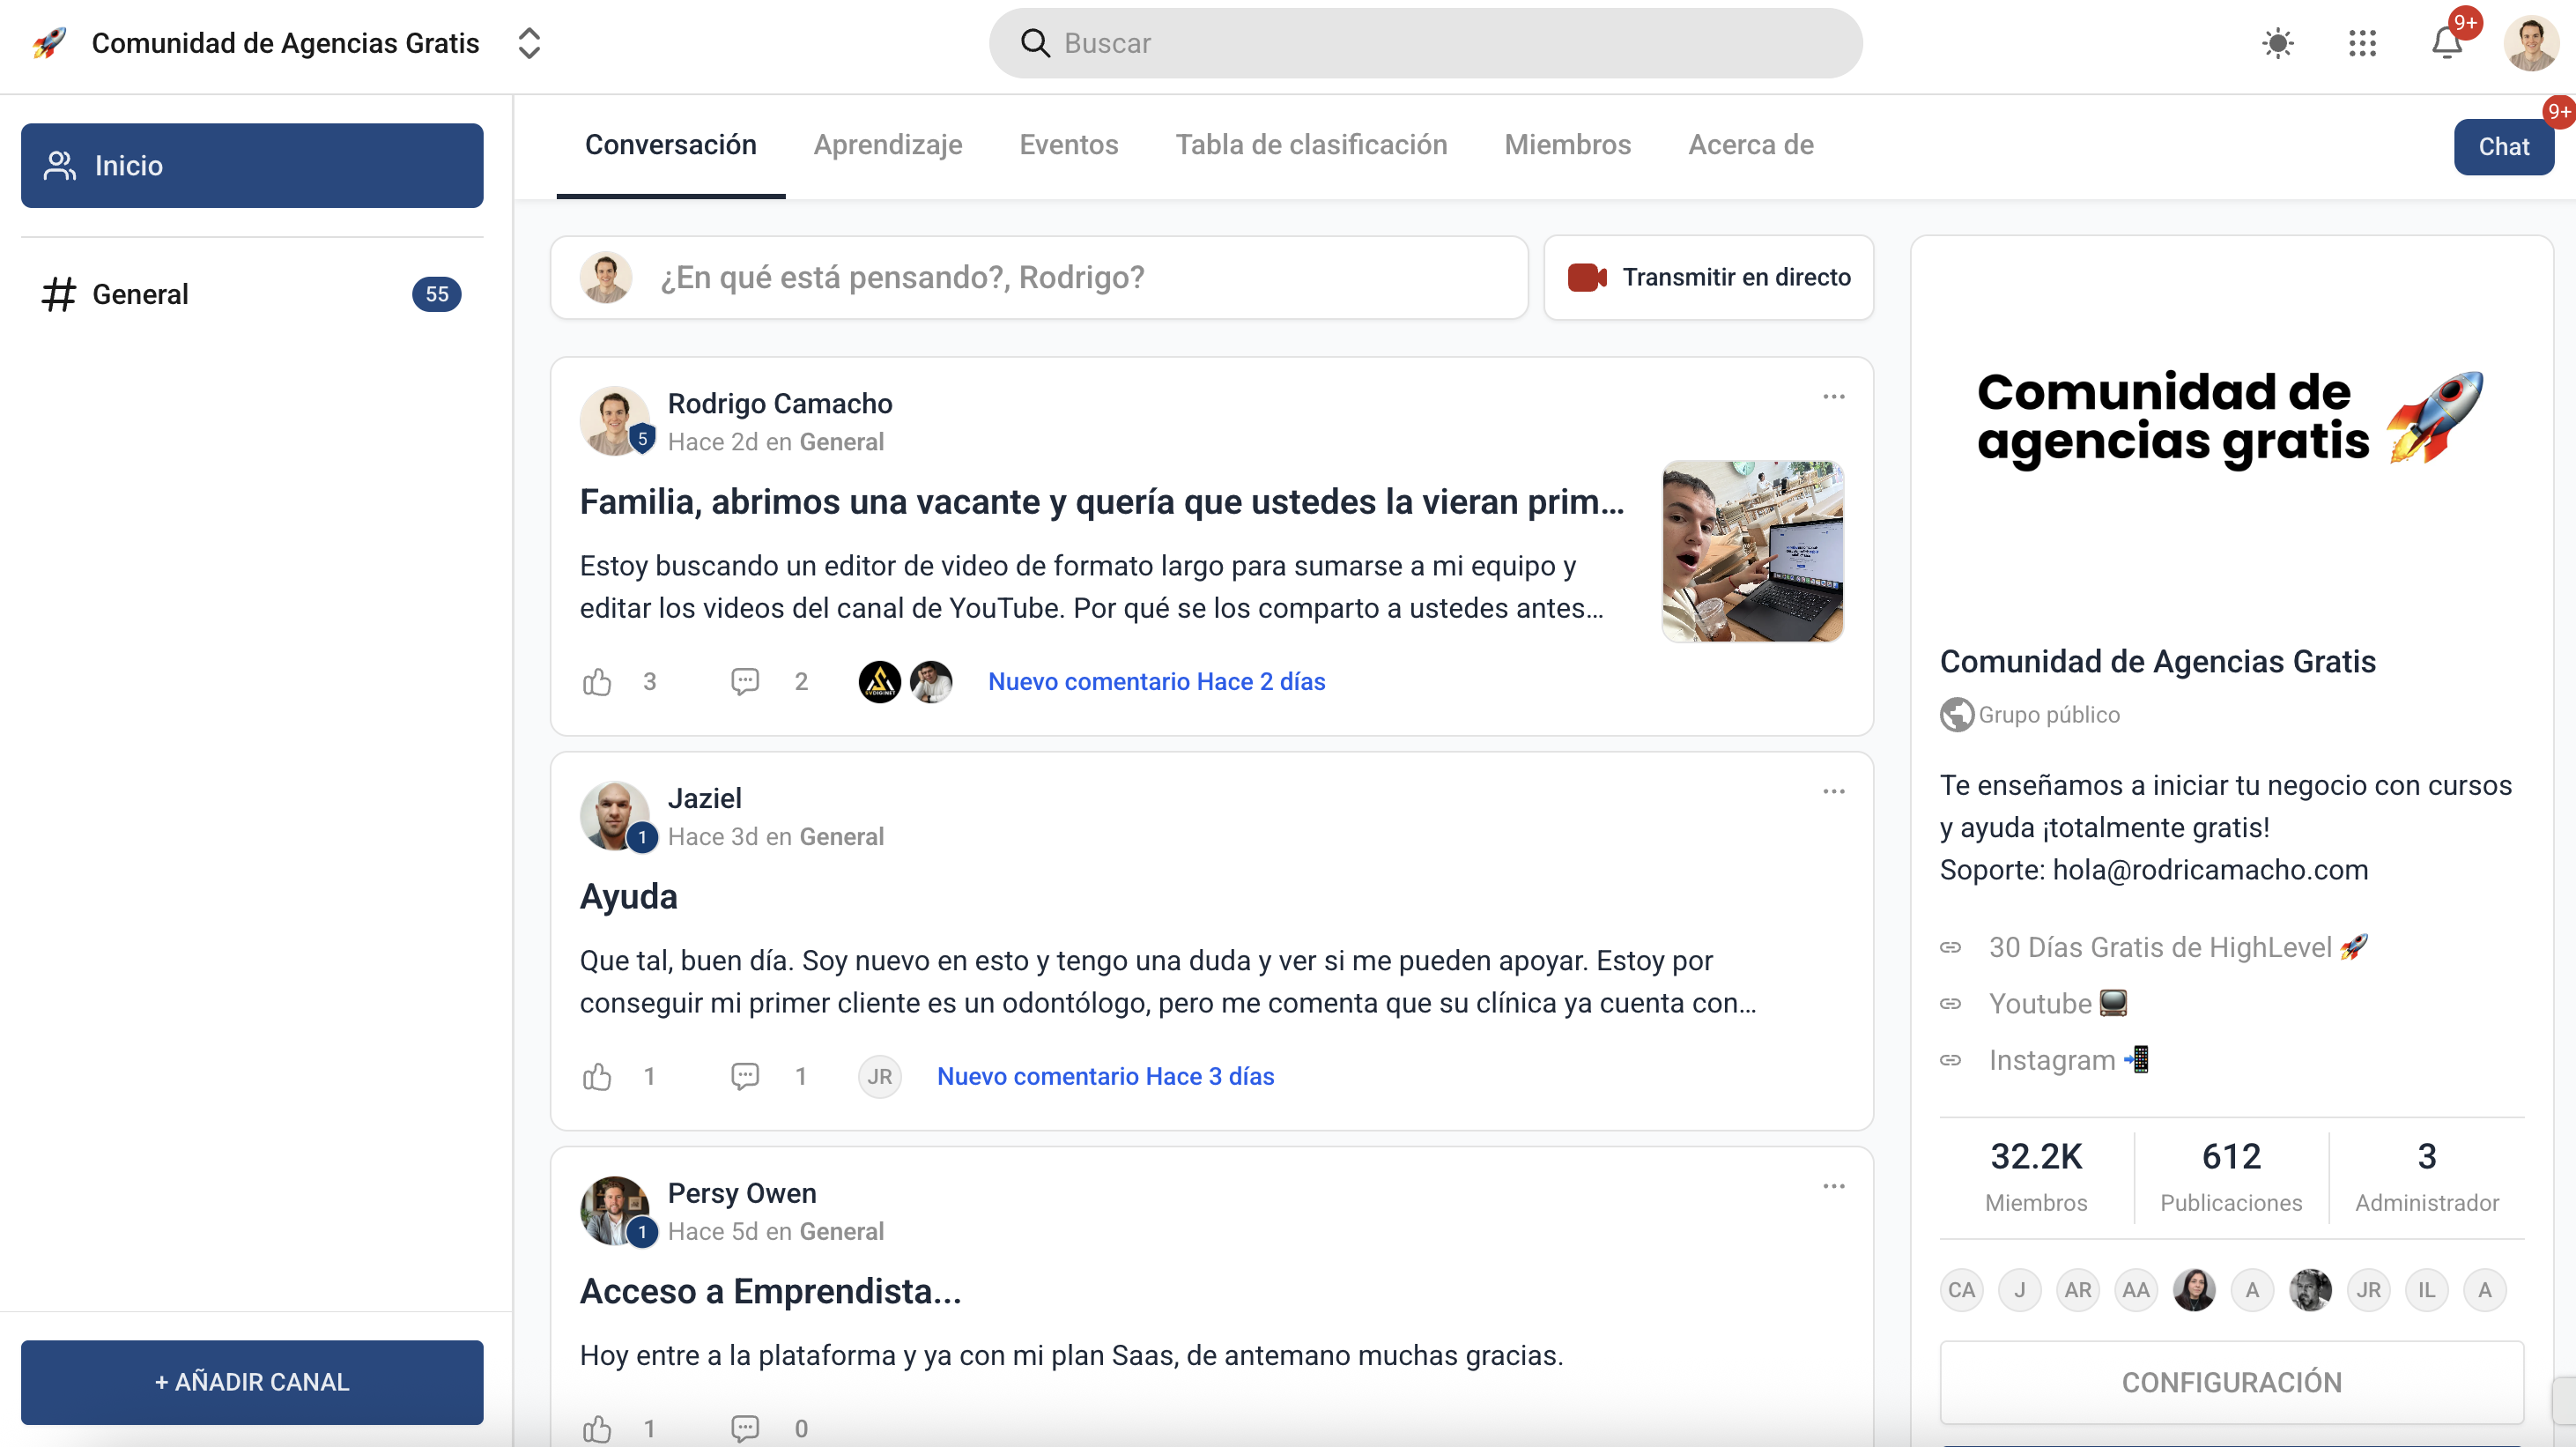Click Jaziel's avatar
This screenshot has width=2576, height=1447.
point(614,816)
